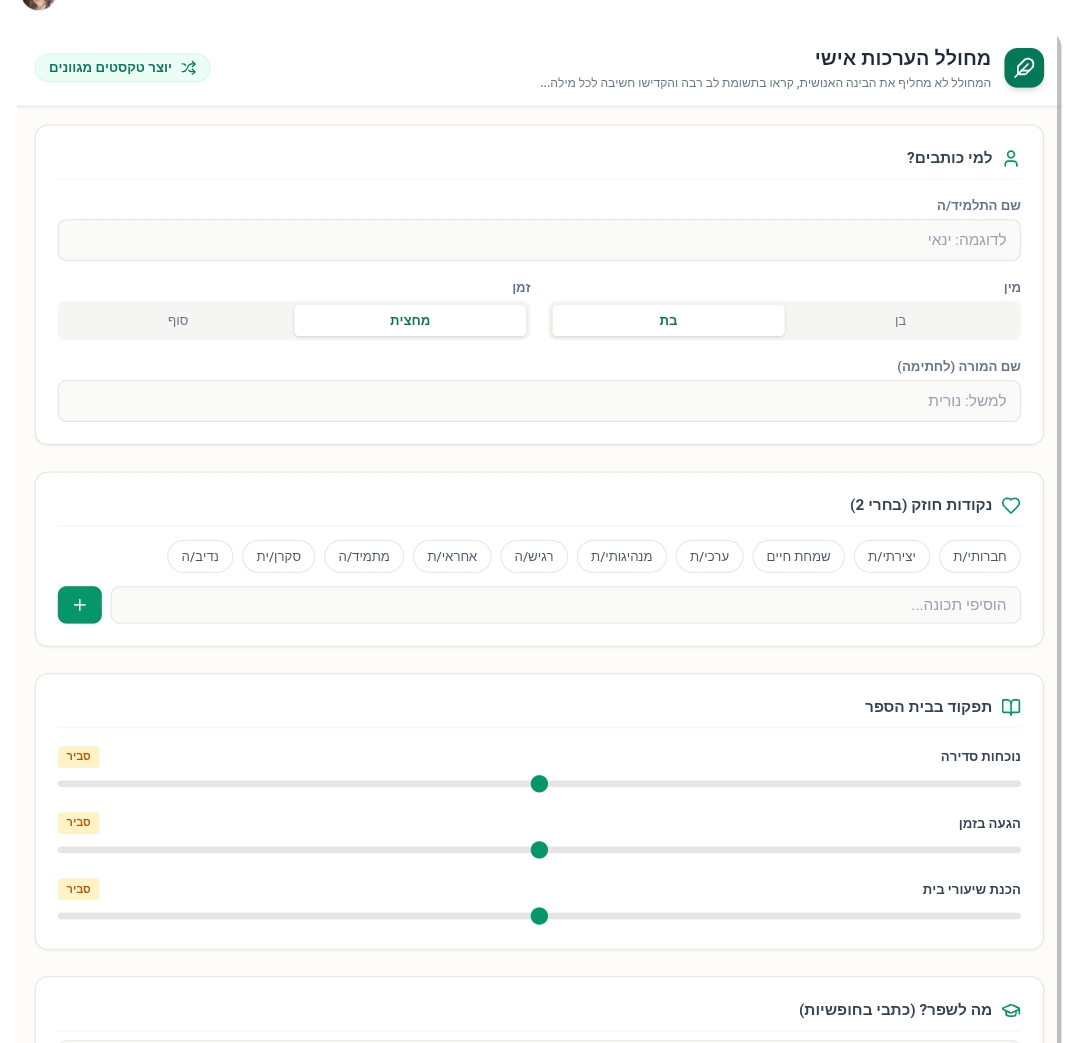Image resolution: width=1078 pixels, height=1043 pixels.
Task: Click the יוצר טקסטים מגוונים button
Action: 122,68
